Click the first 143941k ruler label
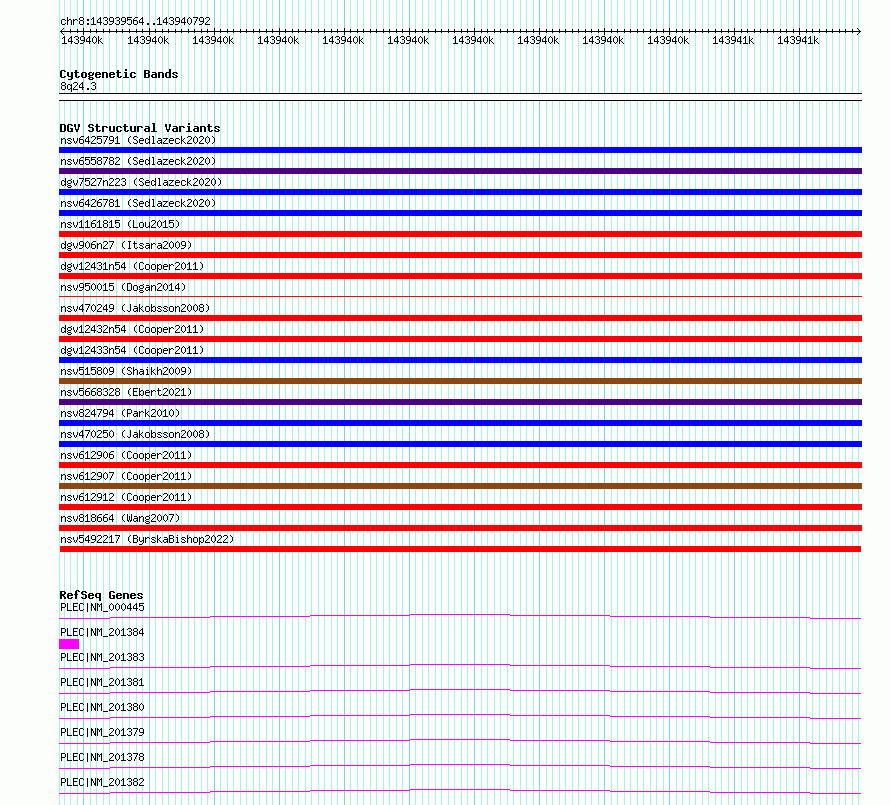The height and width of the screenshot is (805, 890). point(733,40)
